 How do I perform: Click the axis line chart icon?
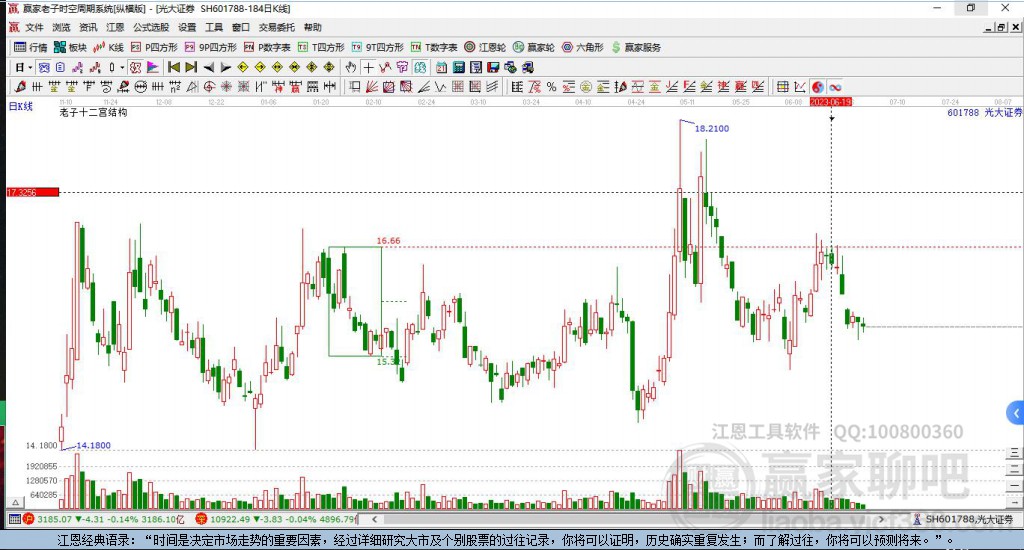[800, 87]
